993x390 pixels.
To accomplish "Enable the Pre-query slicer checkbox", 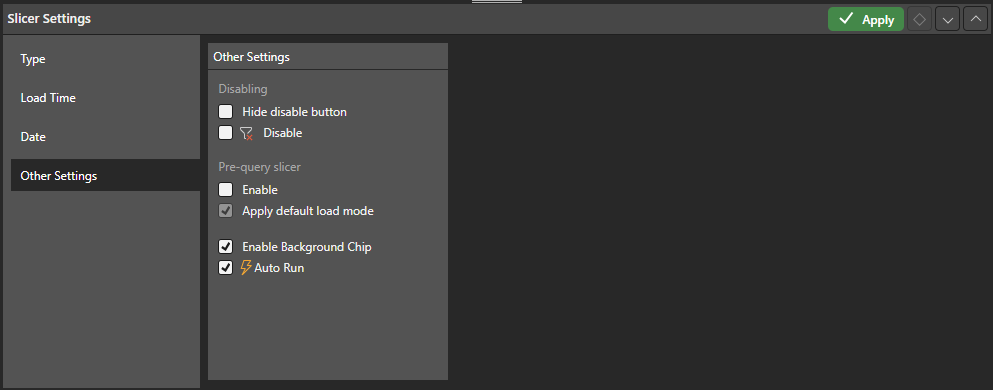I will click(225, 189).
